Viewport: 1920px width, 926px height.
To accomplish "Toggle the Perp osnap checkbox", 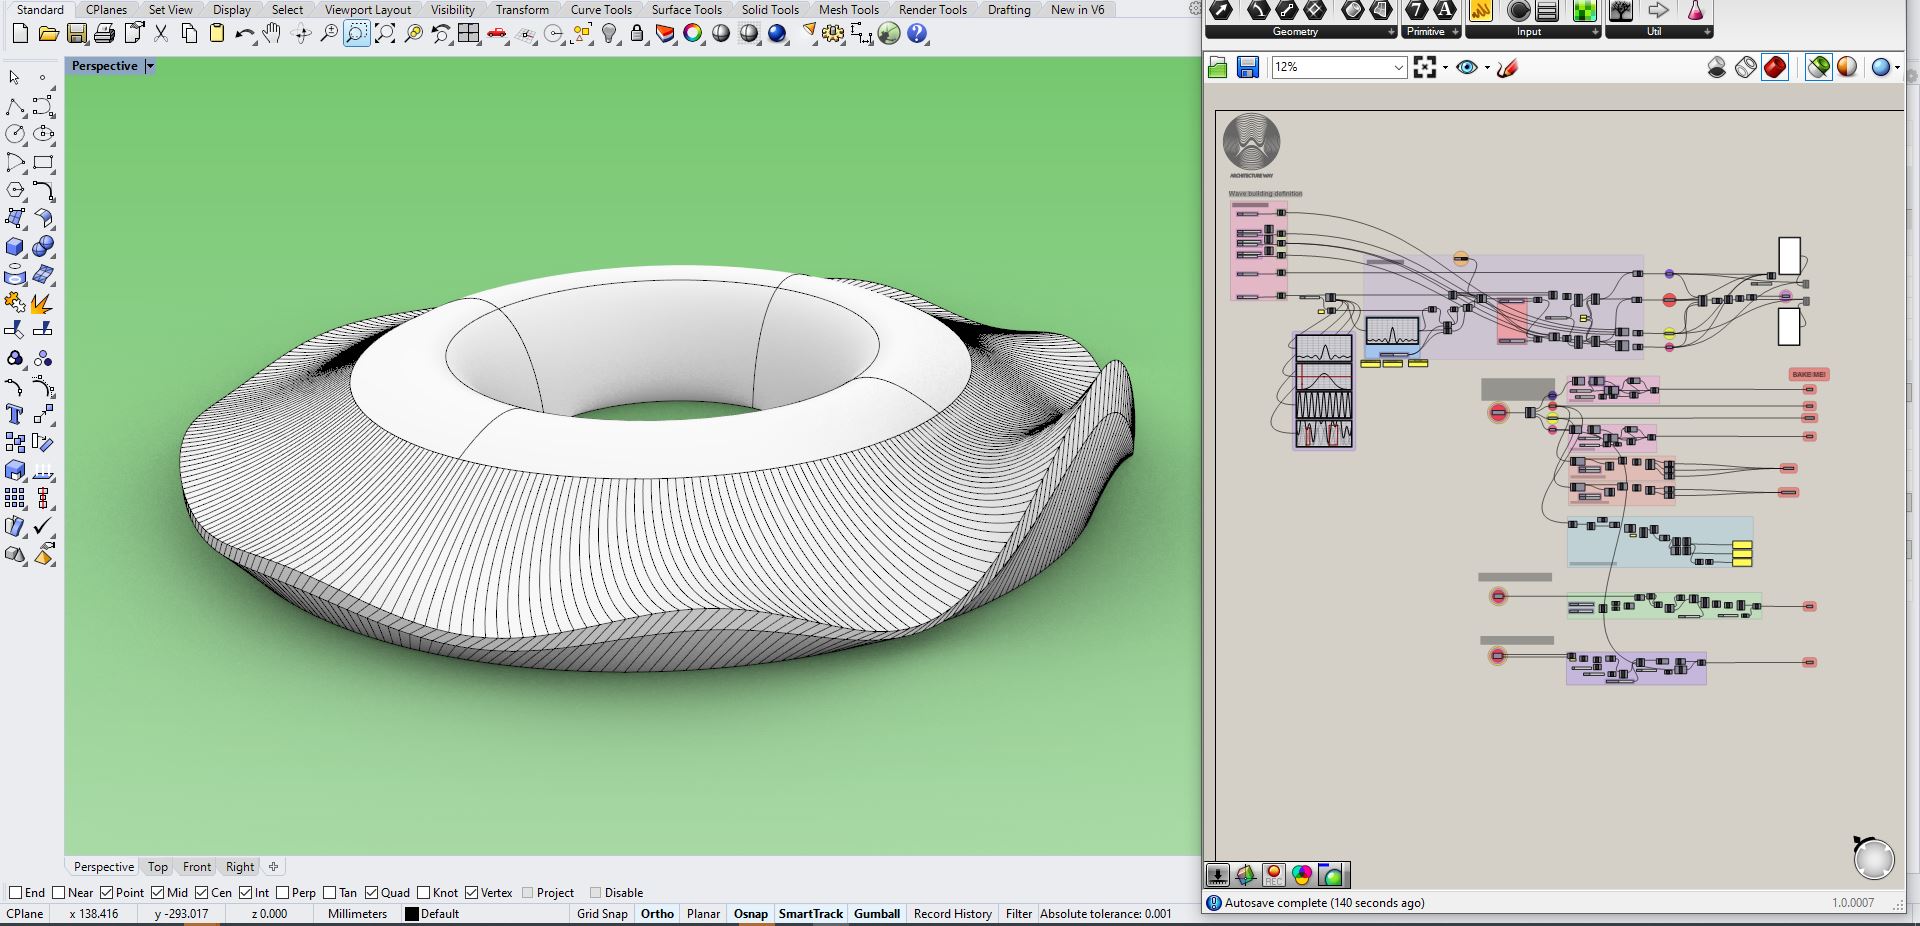I will 283,893.
